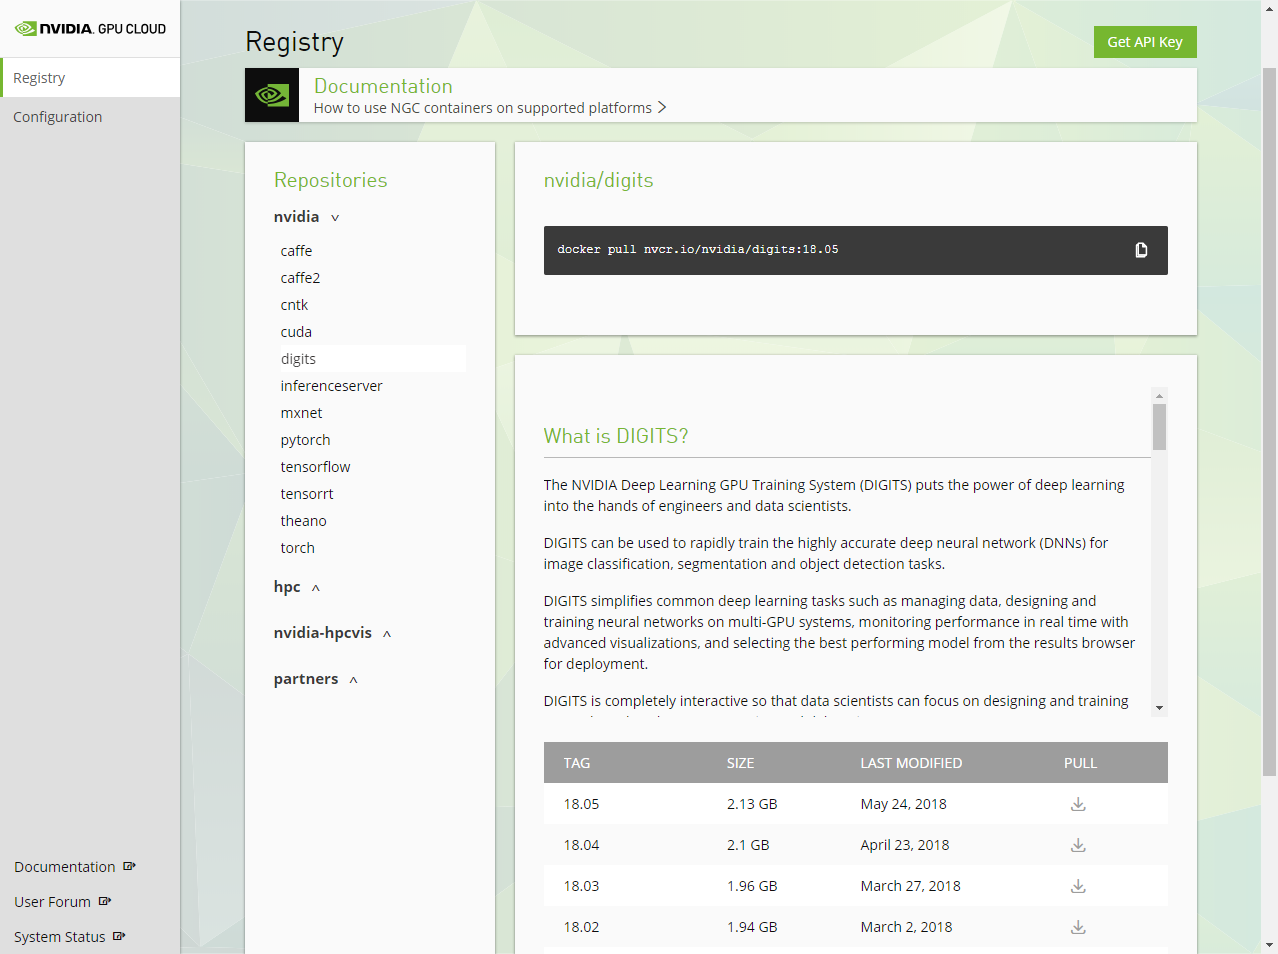Click the description panel scrollbar thumb
The width and height of the screenshot is (1278, 954).
(x=1159, y=427)
